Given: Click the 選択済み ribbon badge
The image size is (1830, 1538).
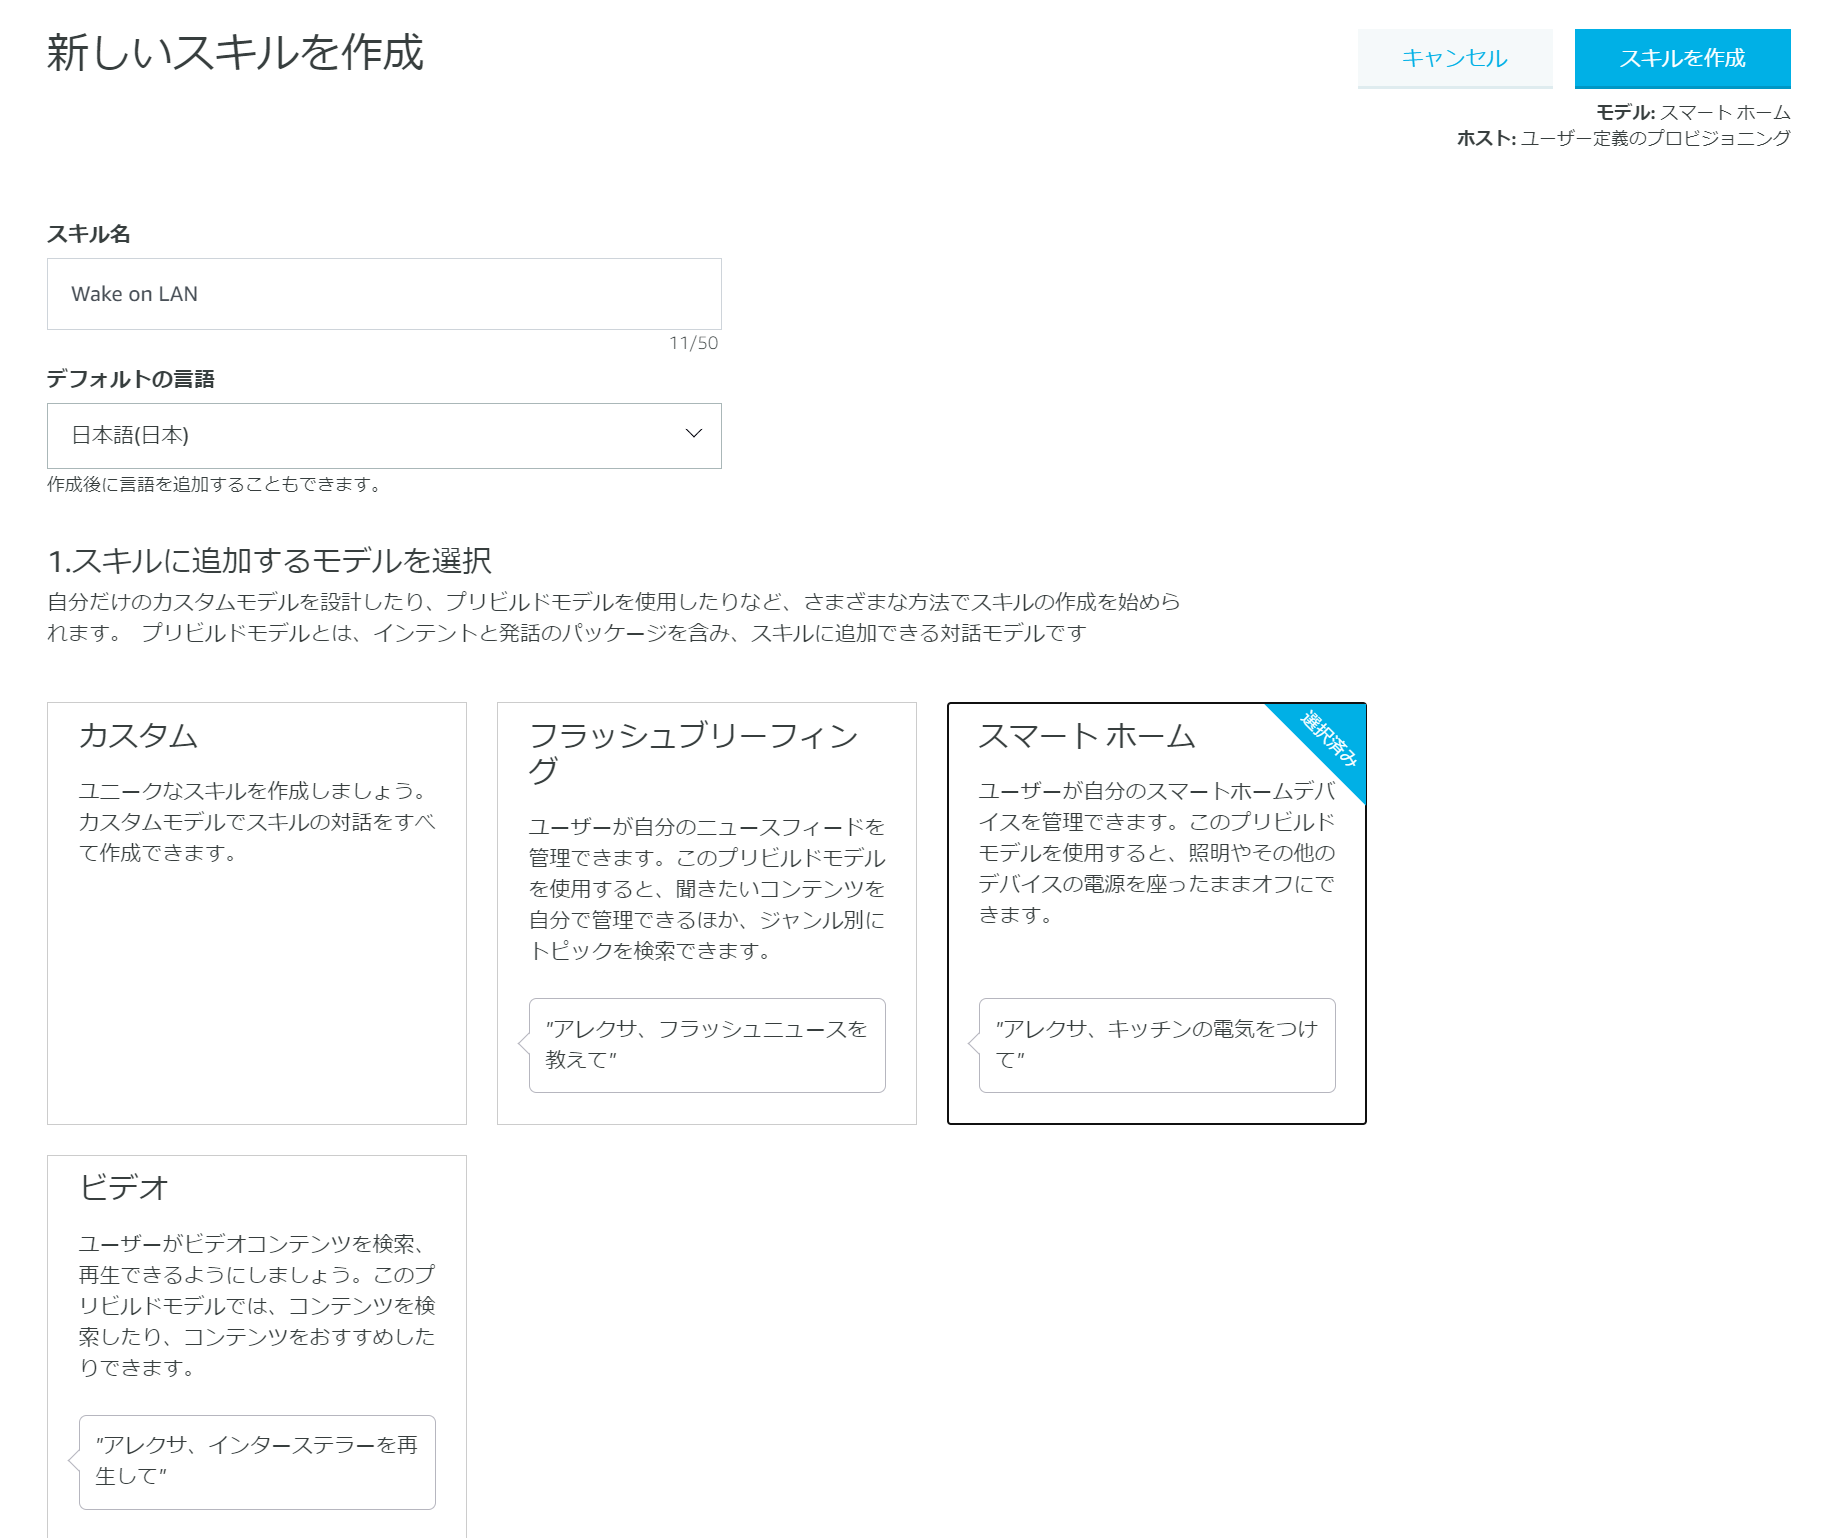Looking at the screenshot, I should pos(1328,739).
